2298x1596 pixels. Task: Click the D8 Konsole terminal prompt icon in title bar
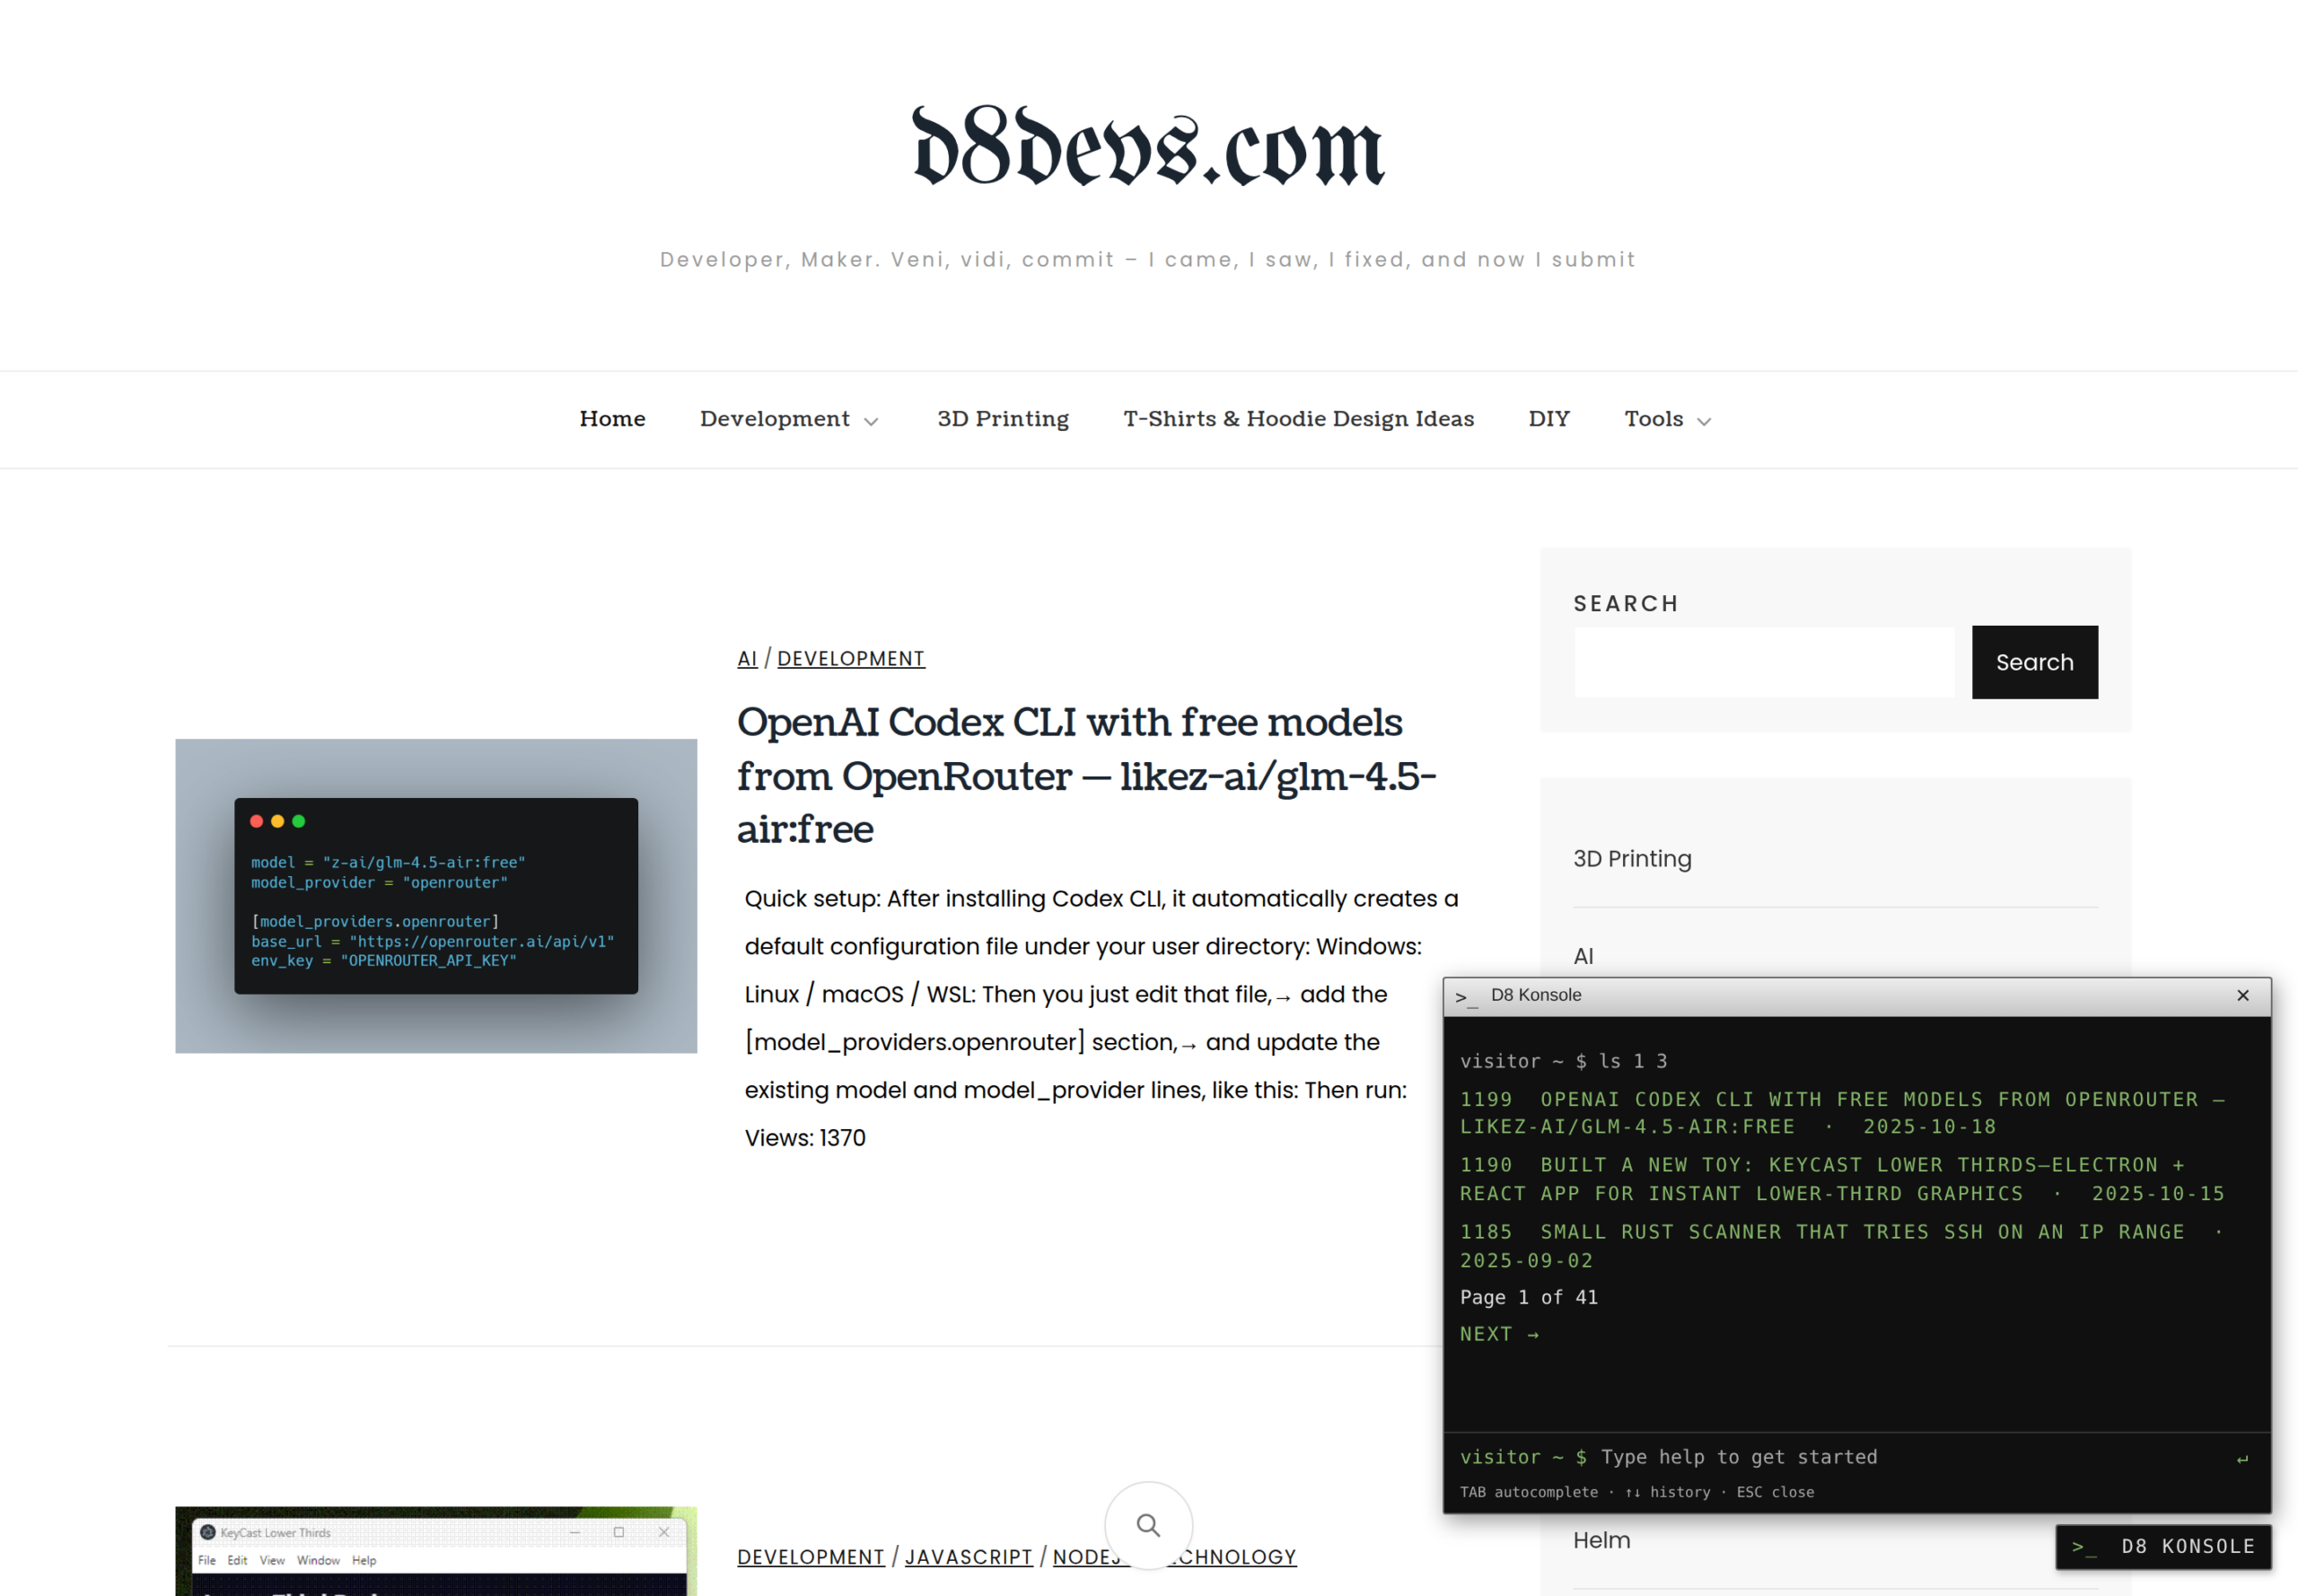(x=1466, y=997)
